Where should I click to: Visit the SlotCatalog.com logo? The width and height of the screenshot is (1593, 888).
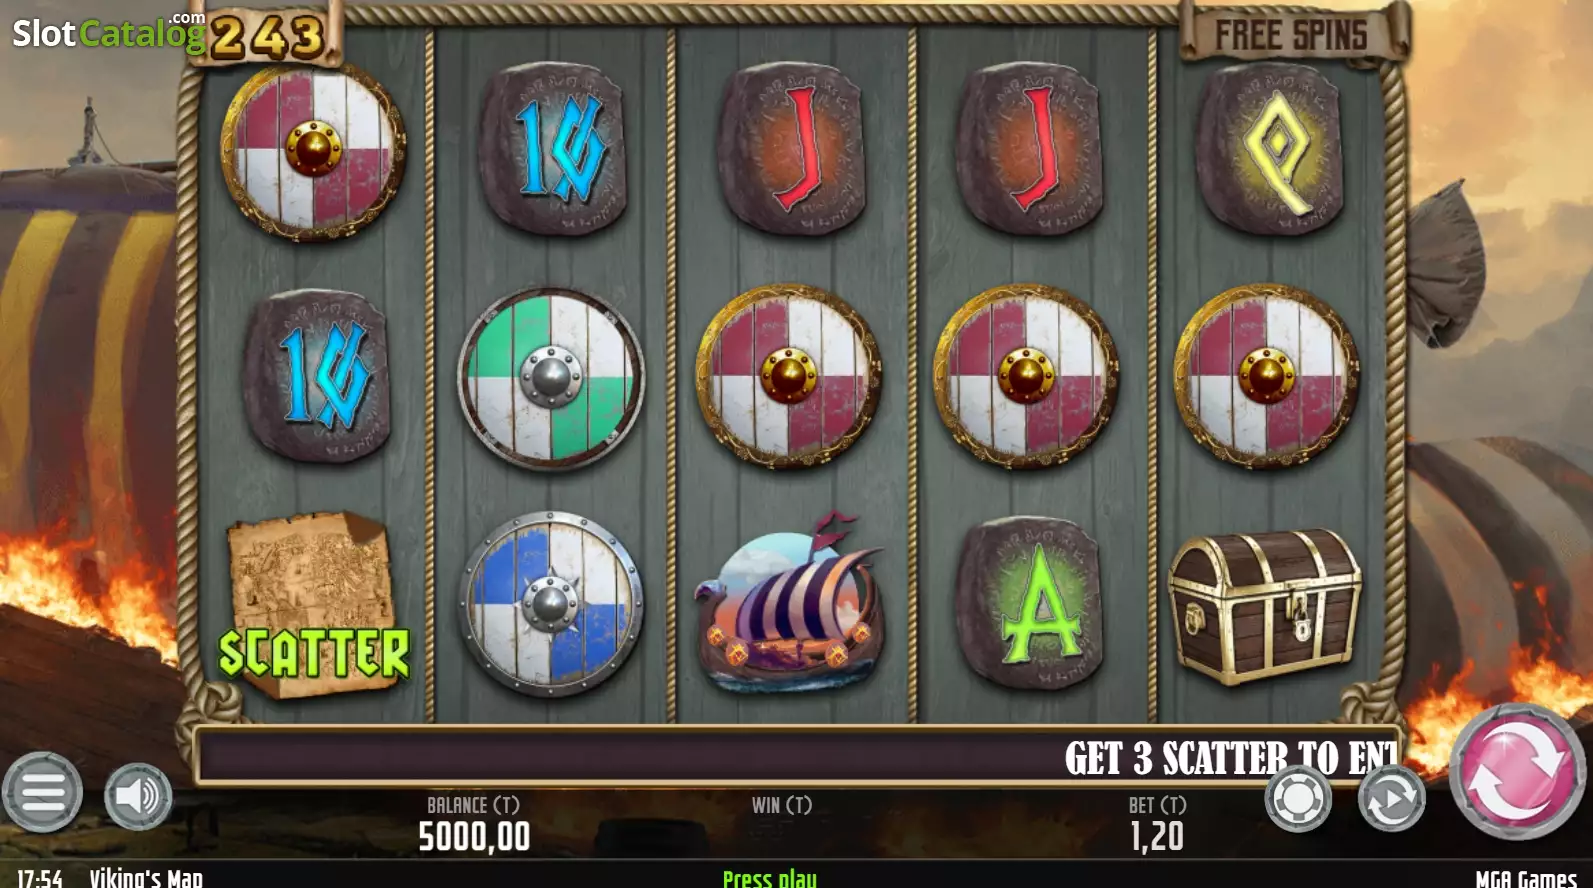108,31
